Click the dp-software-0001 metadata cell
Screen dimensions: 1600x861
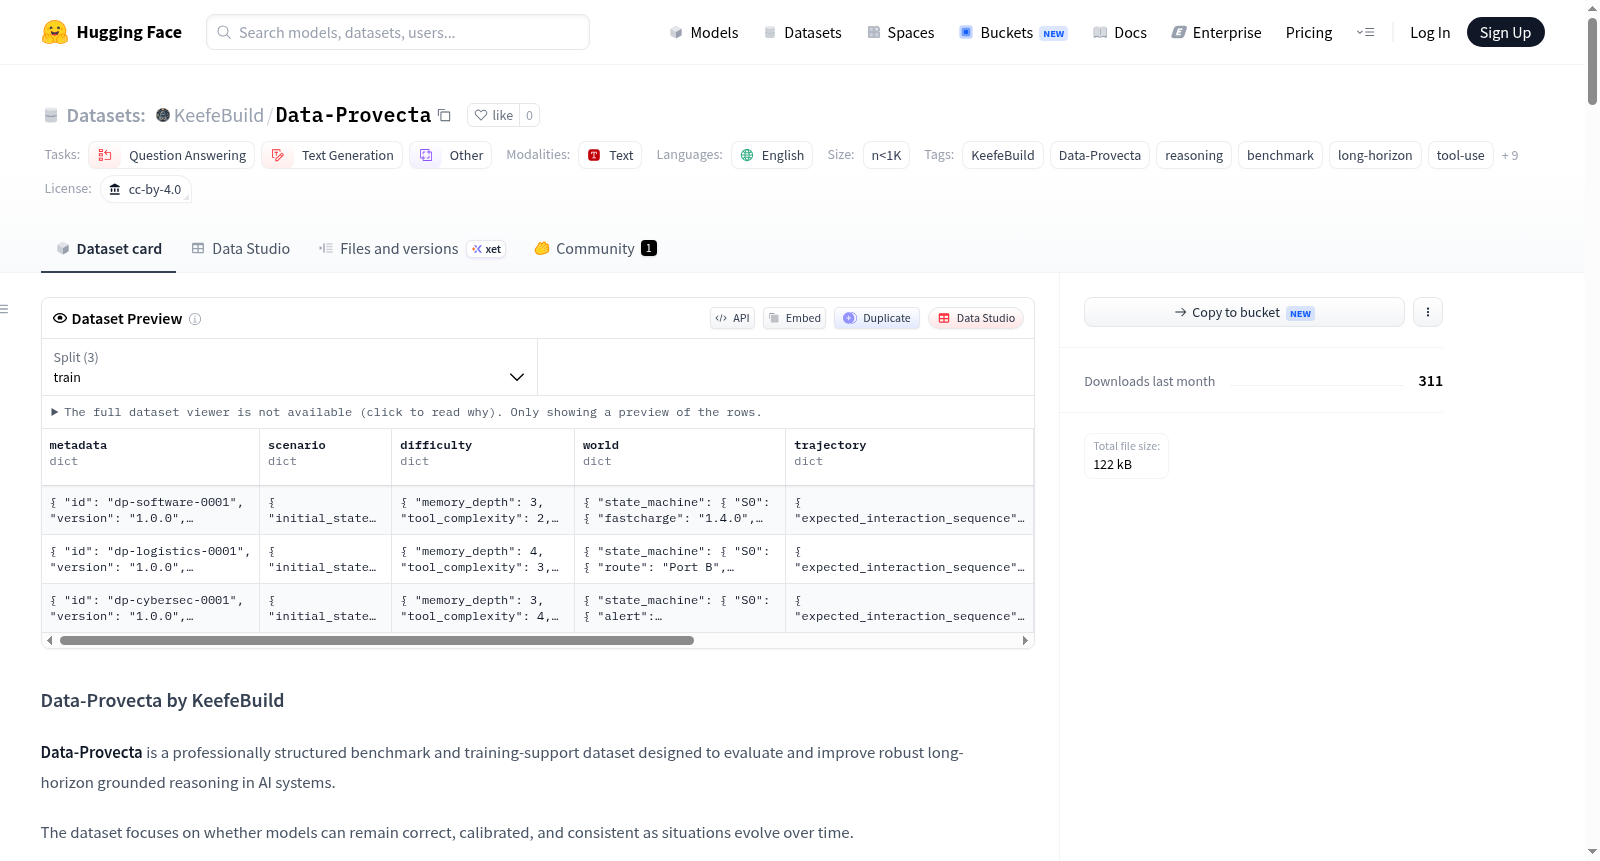coord(150,510)
